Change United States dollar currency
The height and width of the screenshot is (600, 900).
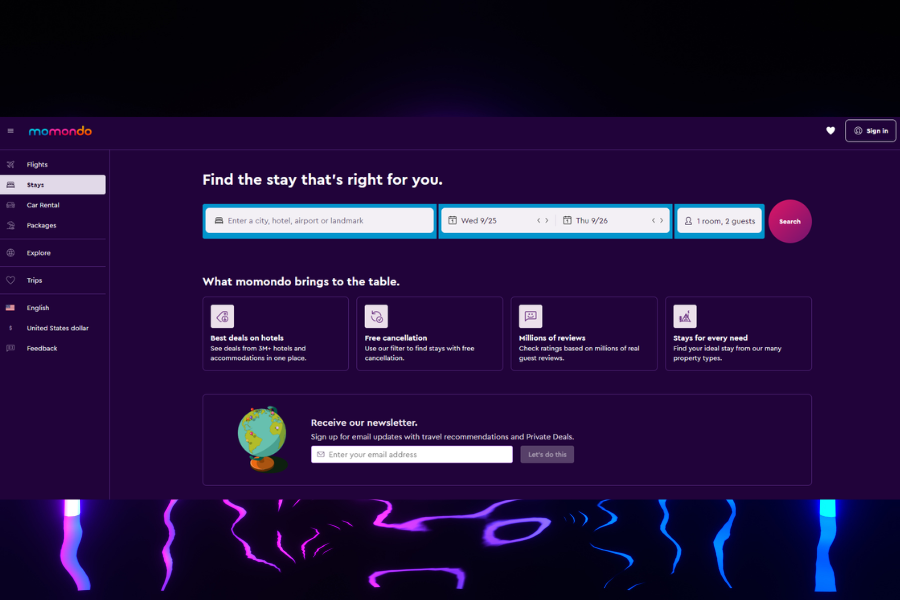tap(57, 328)
